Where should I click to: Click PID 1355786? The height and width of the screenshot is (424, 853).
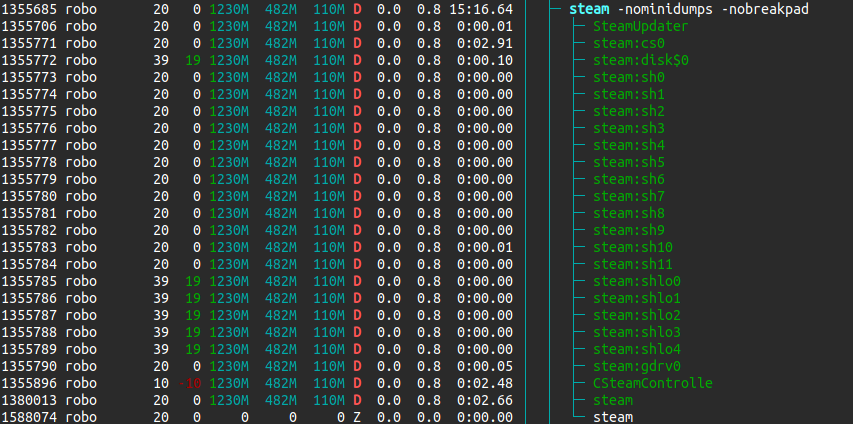(x=29, y=298)
